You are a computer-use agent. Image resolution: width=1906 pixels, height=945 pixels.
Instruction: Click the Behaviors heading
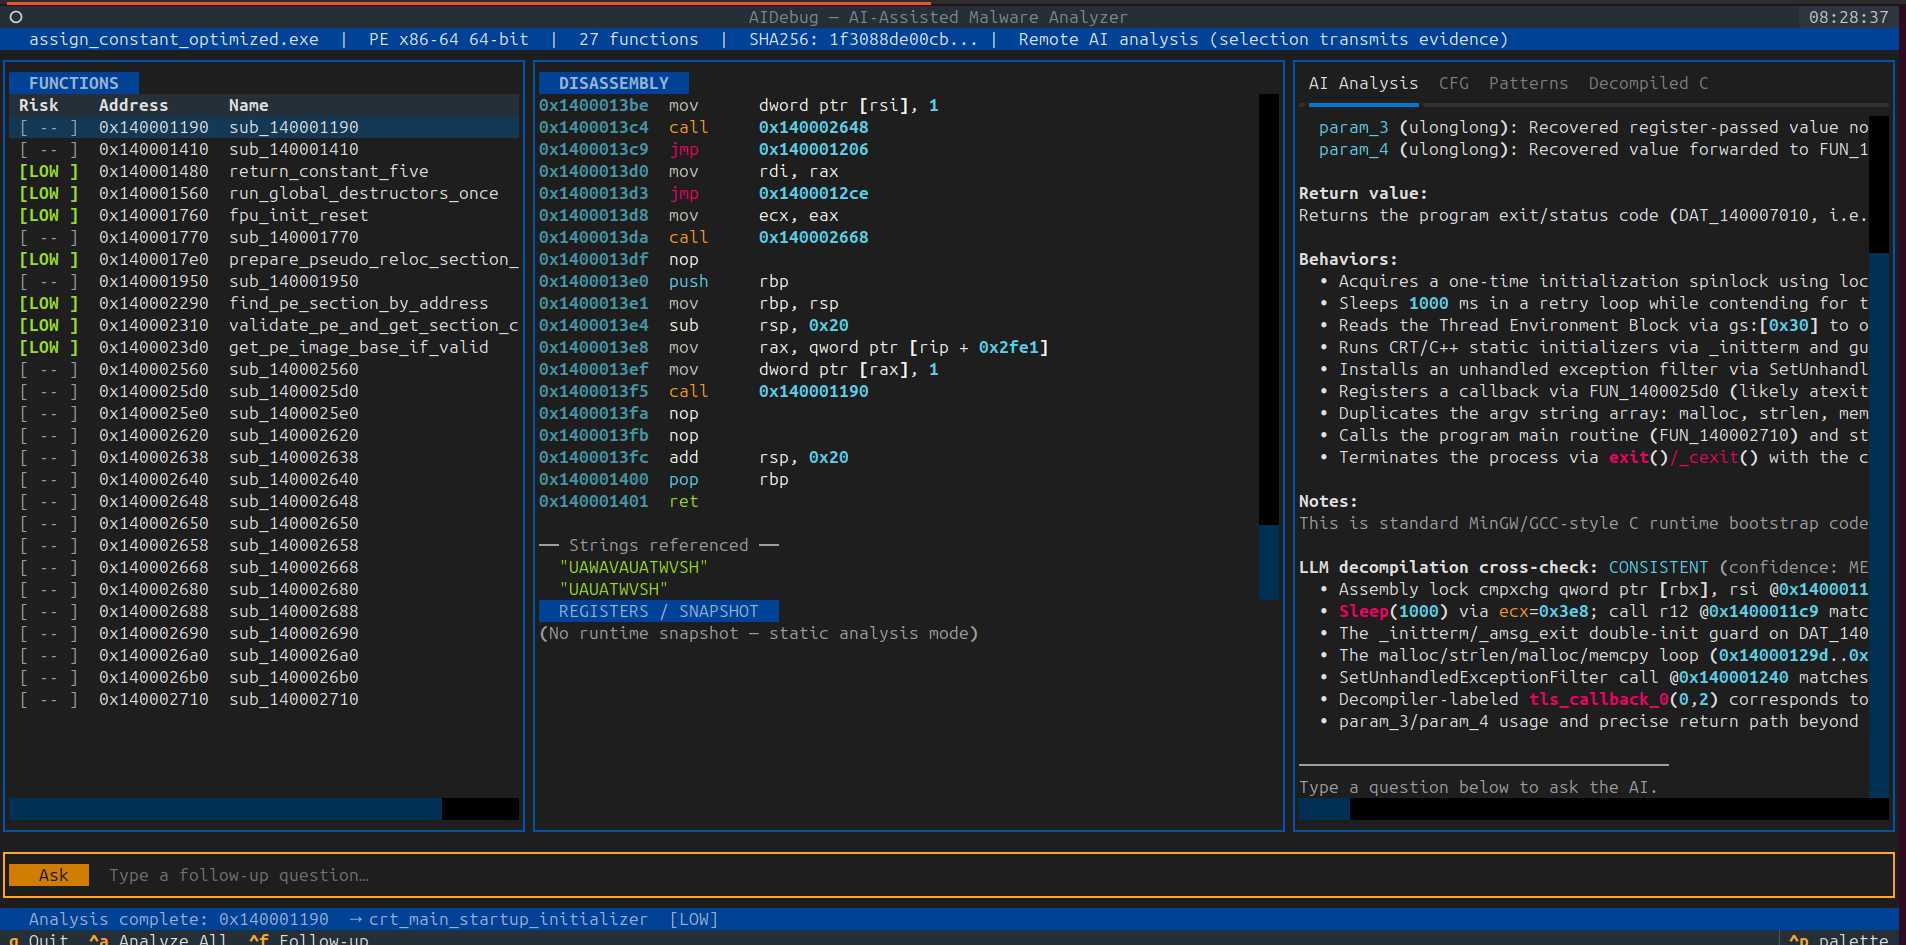pos(1348,259)
